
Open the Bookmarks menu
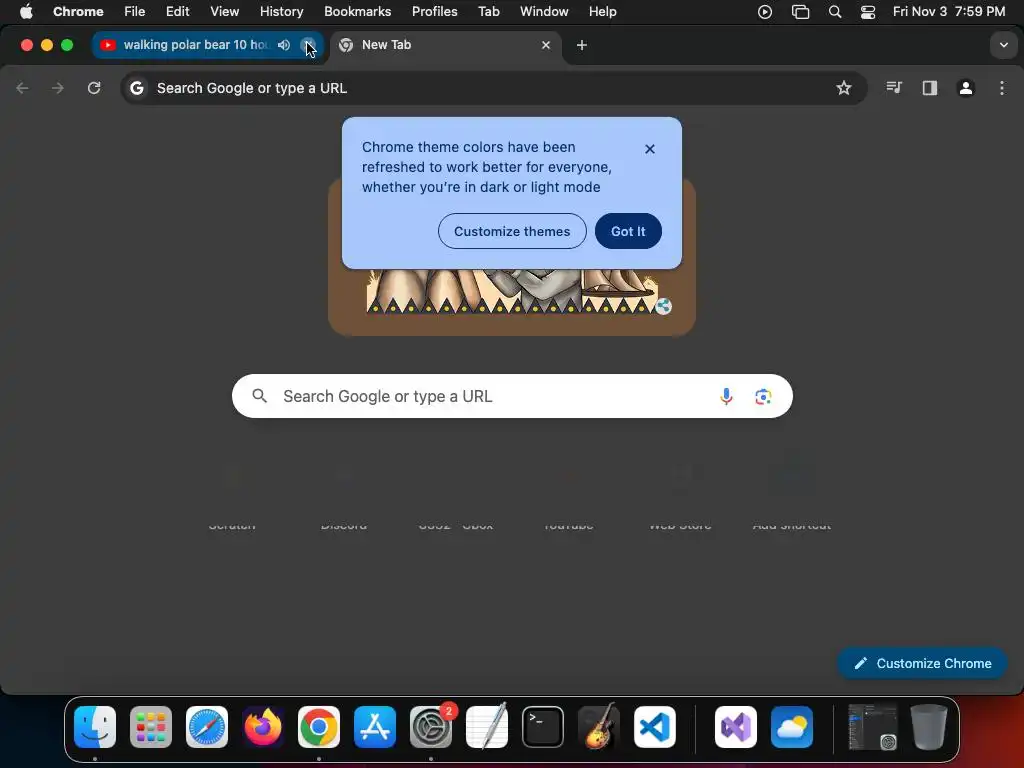[357, 12]
